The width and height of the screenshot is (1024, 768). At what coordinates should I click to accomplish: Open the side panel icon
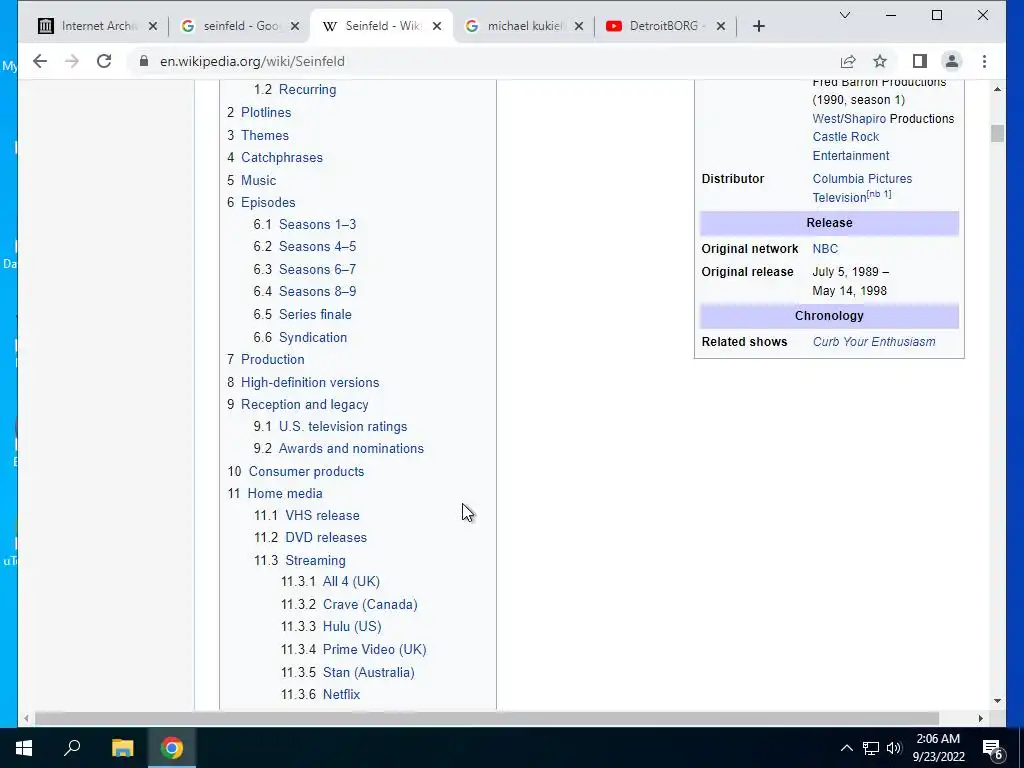point(920,61)
